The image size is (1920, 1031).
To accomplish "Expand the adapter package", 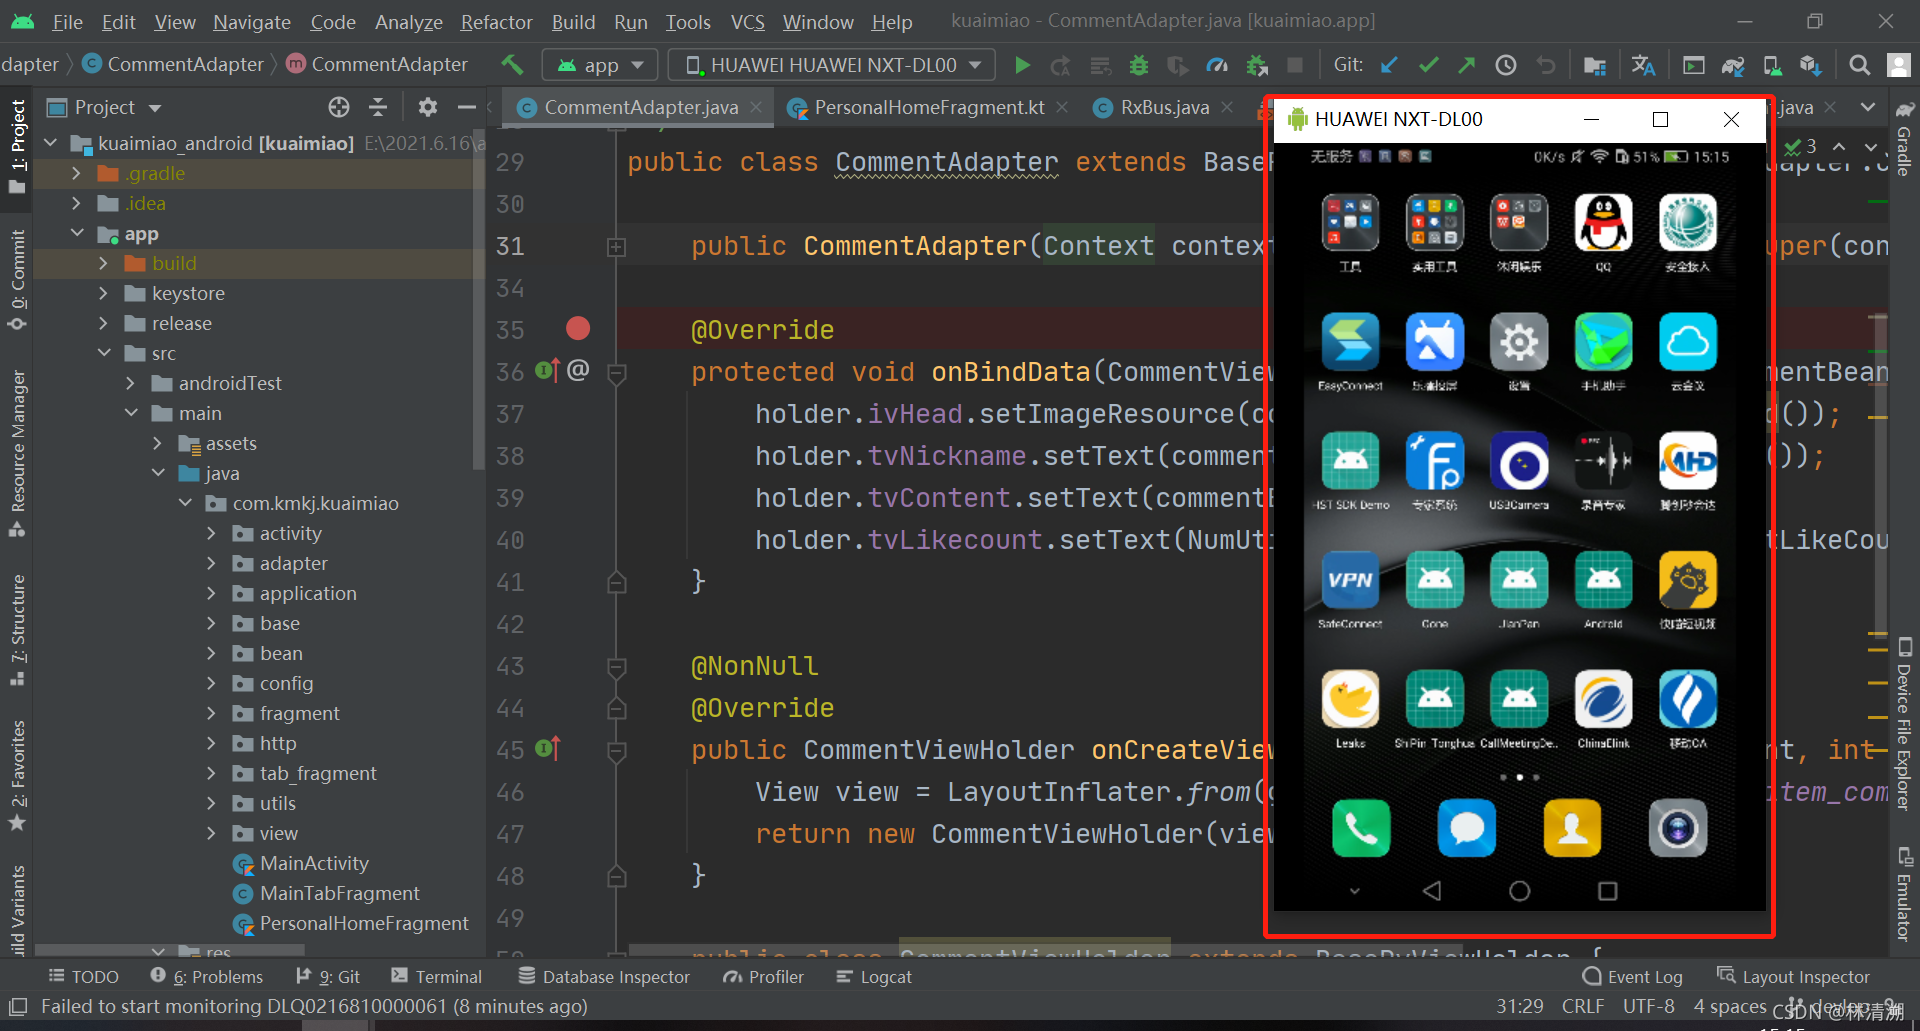I will pos(211,563).
